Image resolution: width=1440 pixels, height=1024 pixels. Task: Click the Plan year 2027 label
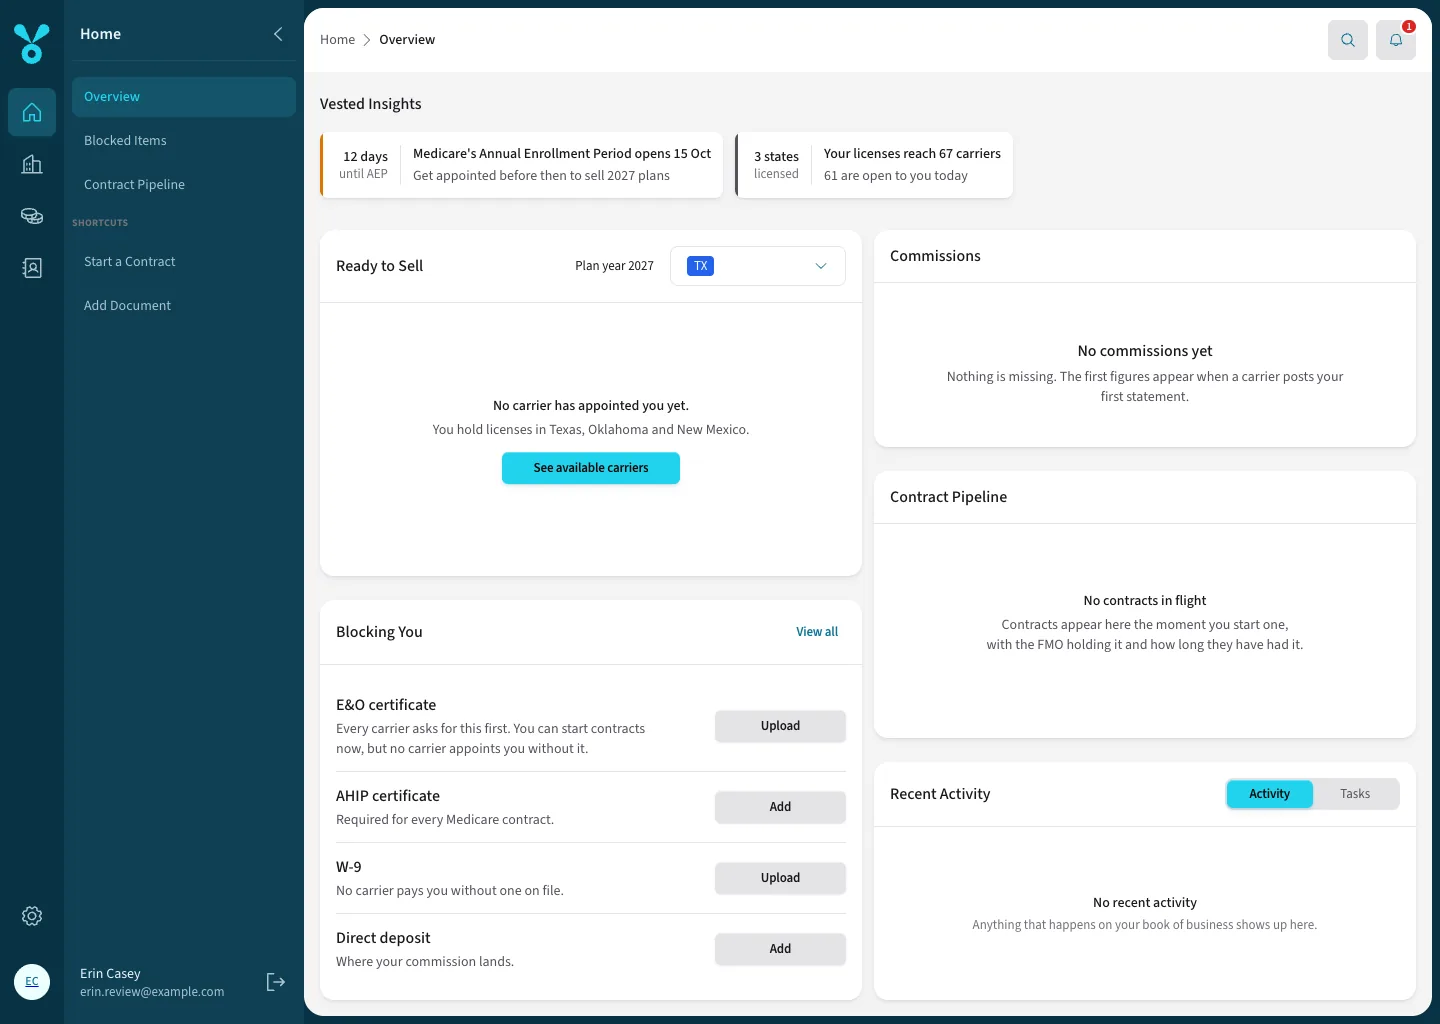click(614, 266)
